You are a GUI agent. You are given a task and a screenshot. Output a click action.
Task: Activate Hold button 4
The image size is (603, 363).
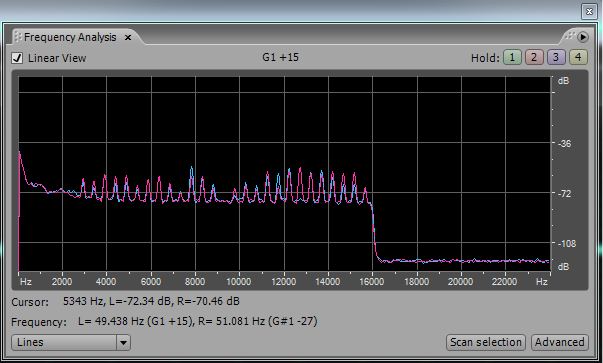coord(578,58)
